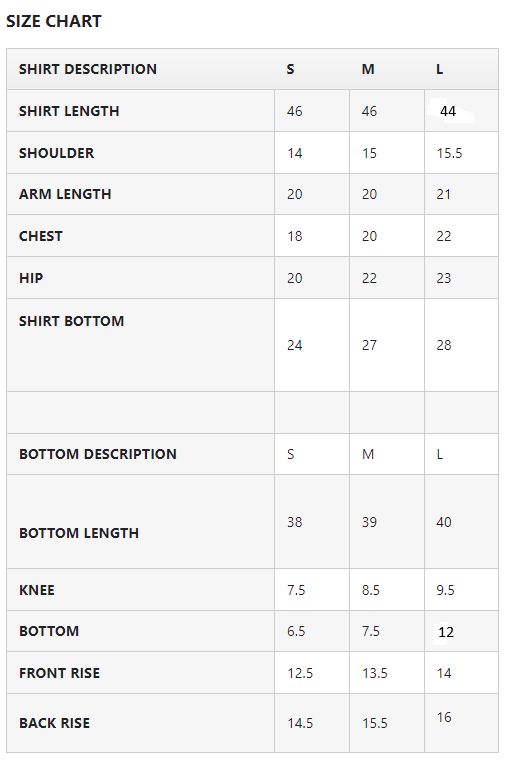Click the 15.5 shoulder value for L
The image size is (517, 770).
point(449,153)
